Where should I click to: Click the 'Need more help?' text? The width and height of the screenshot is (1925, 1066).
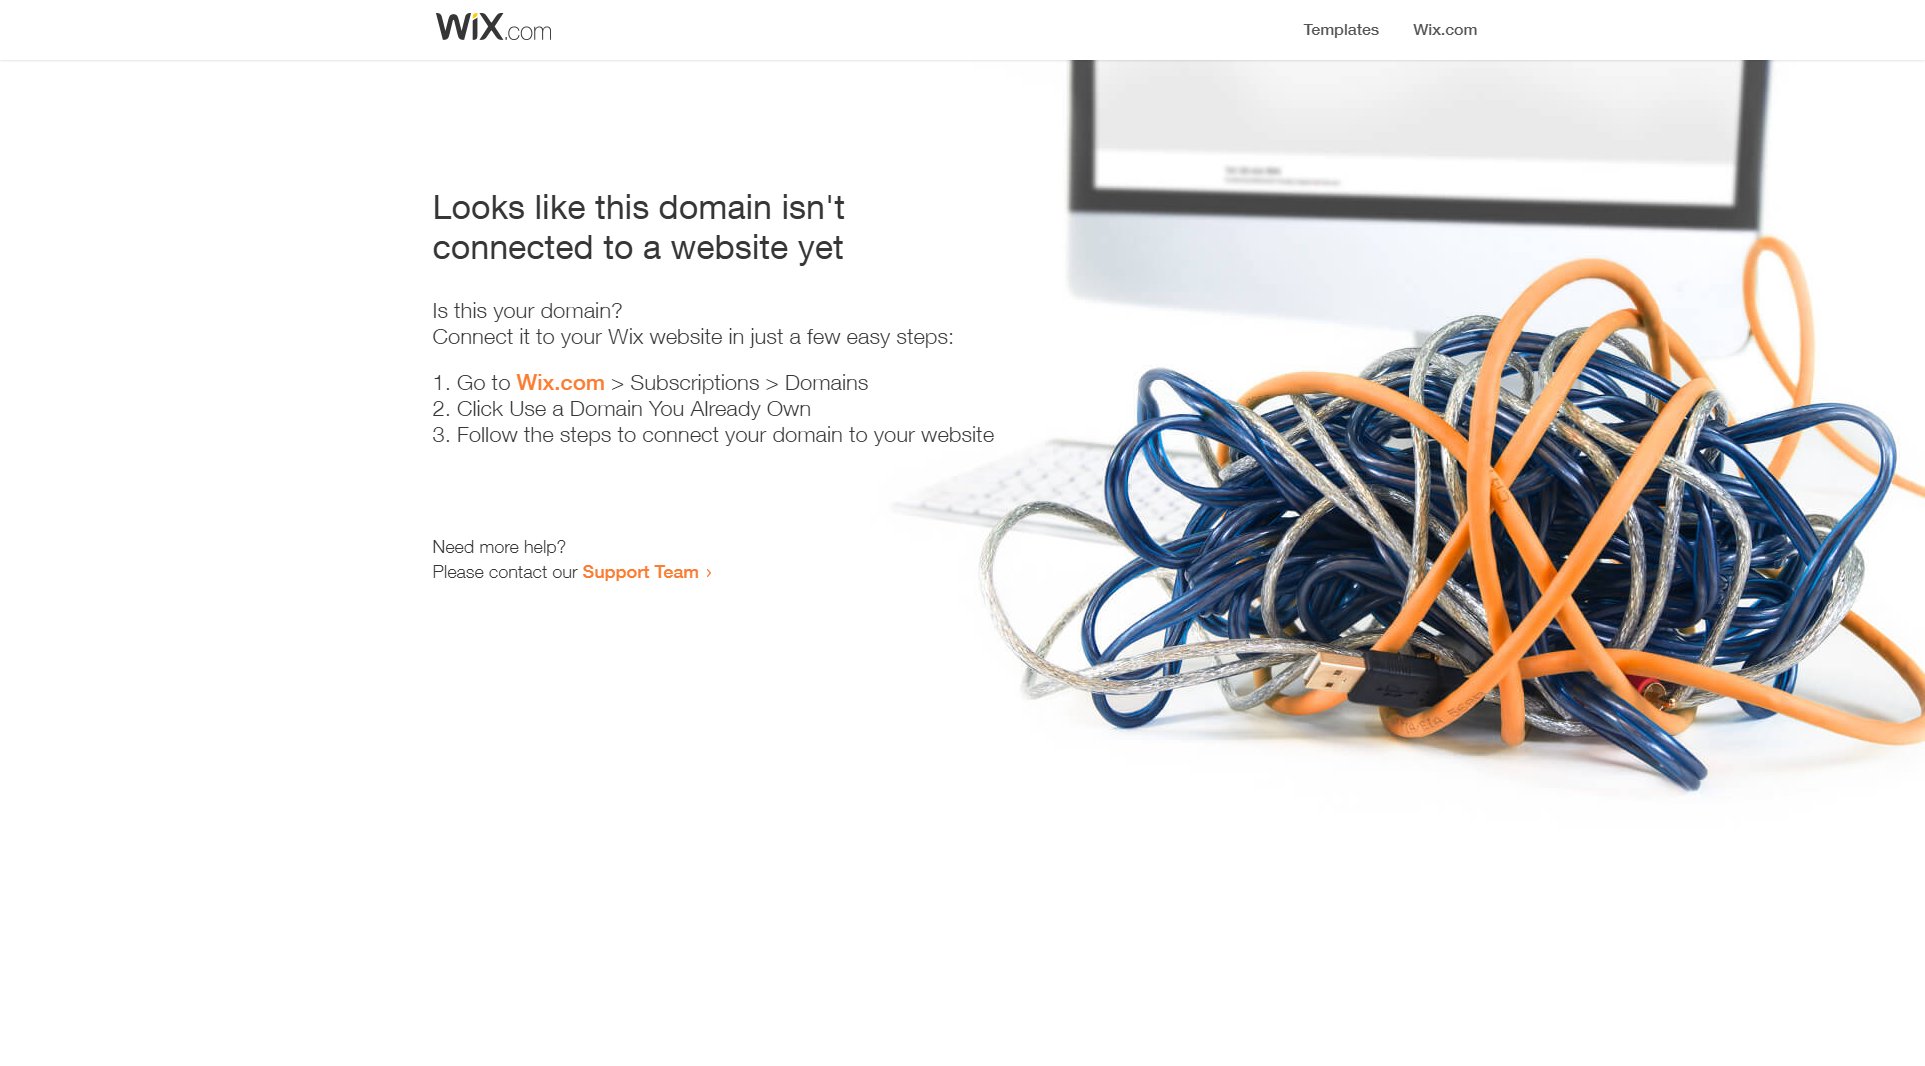tap(499, 547)
